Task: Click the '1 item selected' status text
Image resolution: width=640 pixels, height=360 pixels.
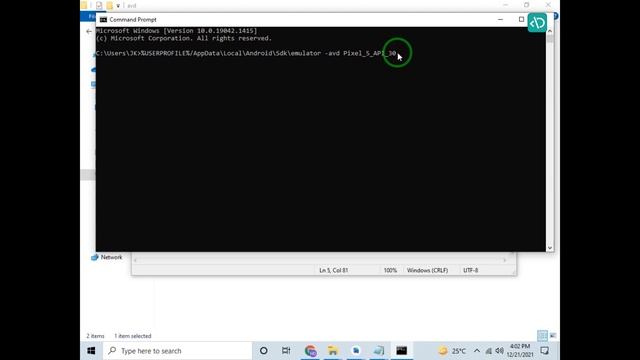Action: [x=133, y=336]
